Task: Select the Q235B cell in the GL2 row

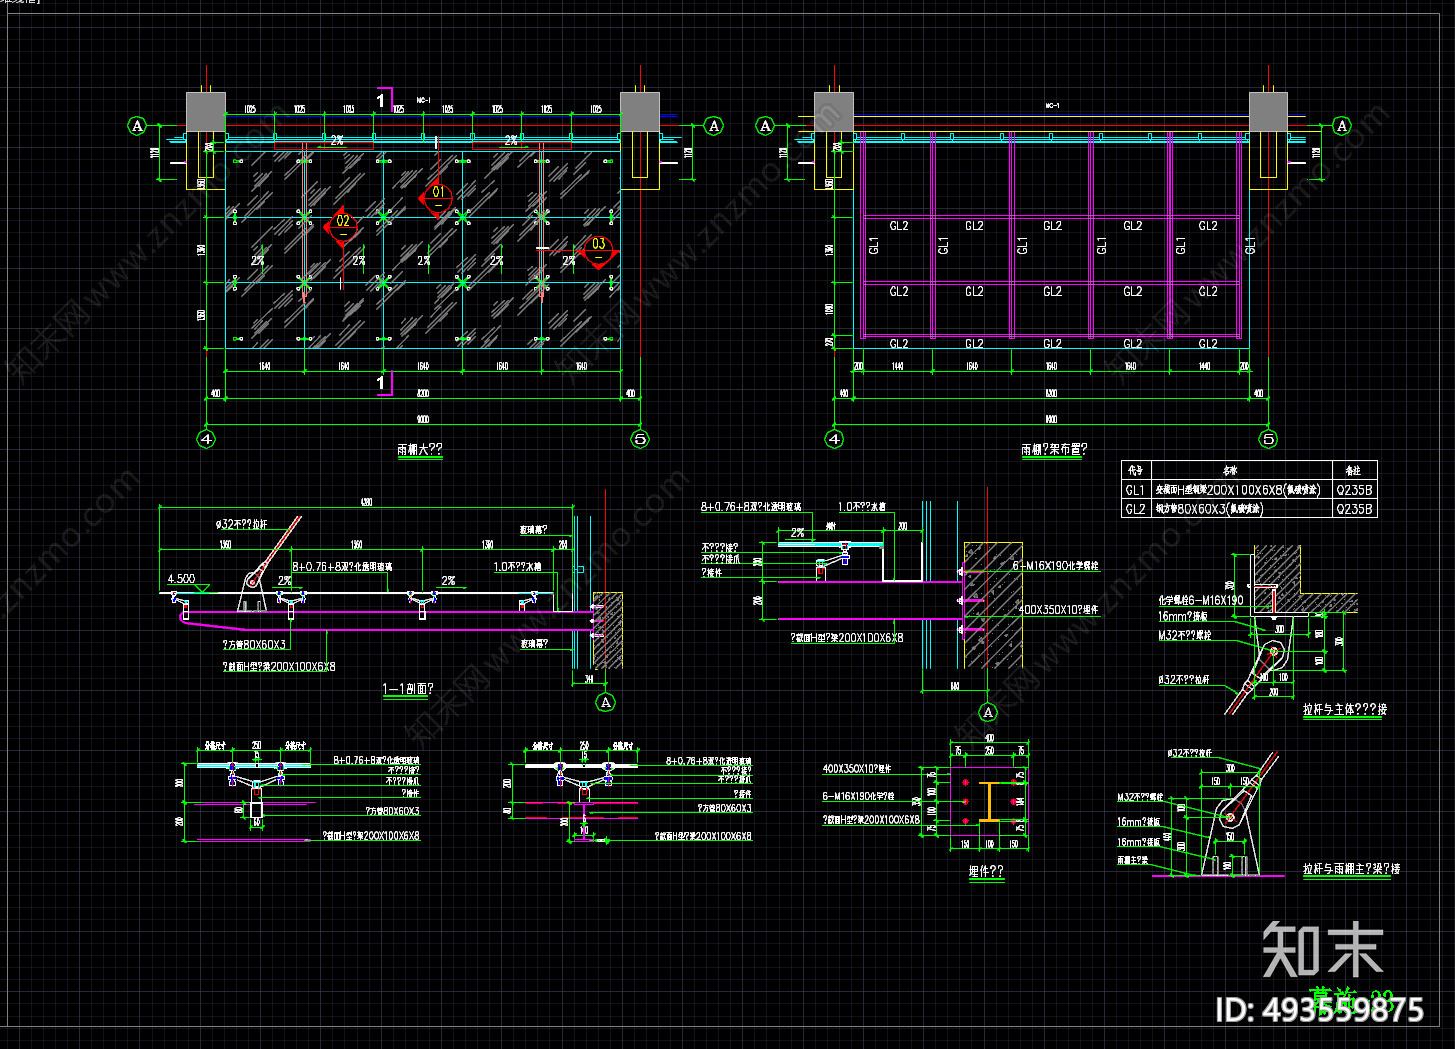Action: pos(1354,509)
